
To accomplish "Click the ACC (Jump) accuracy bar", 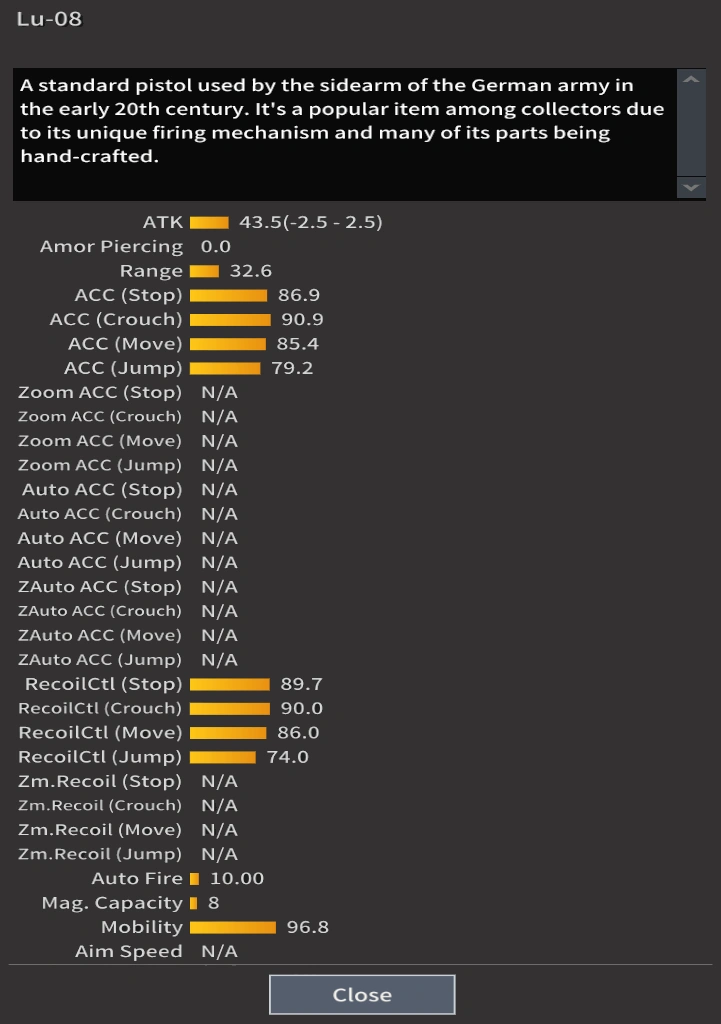I will point(225,368).
